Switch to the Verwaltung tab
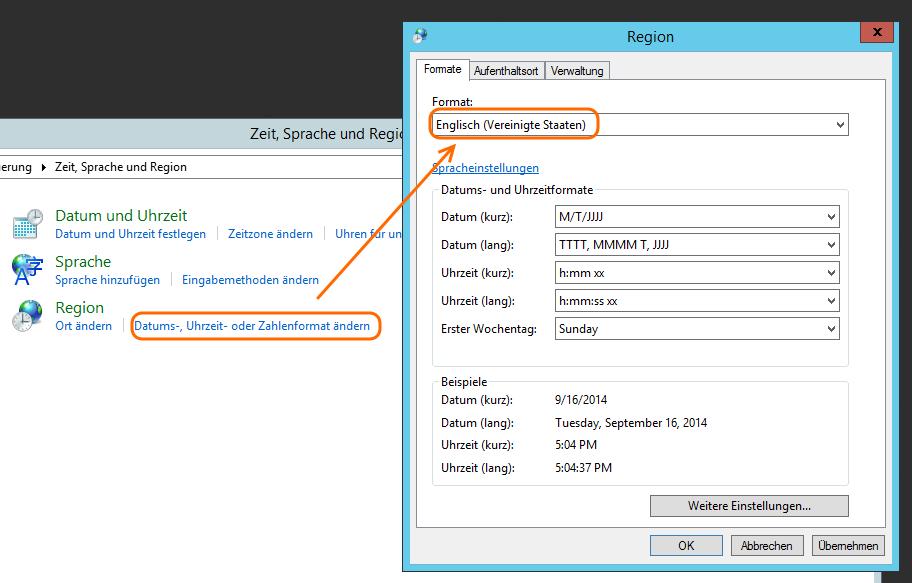Viewport: 912px width, 583px height. pyautogui.click(x=577, y=71)
